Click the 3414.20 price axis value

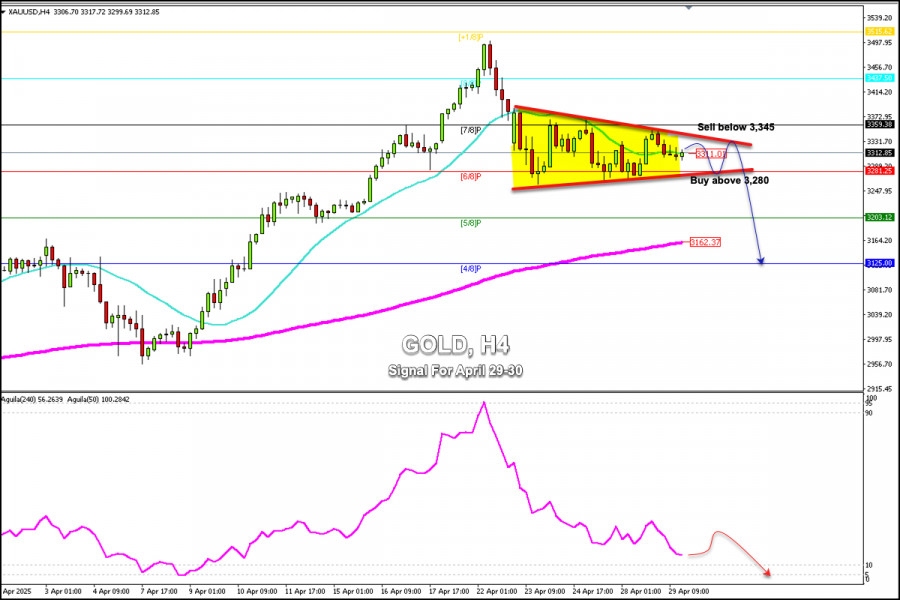click(x=879, y=92)
